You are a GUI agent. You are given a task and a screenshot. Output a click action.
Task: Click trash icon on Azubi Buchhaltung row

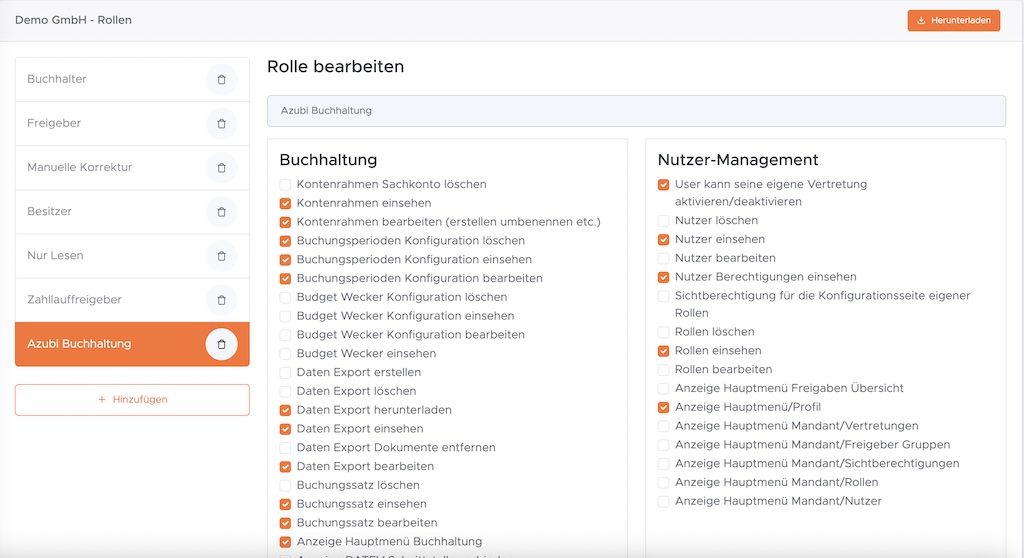coord(221,344)
